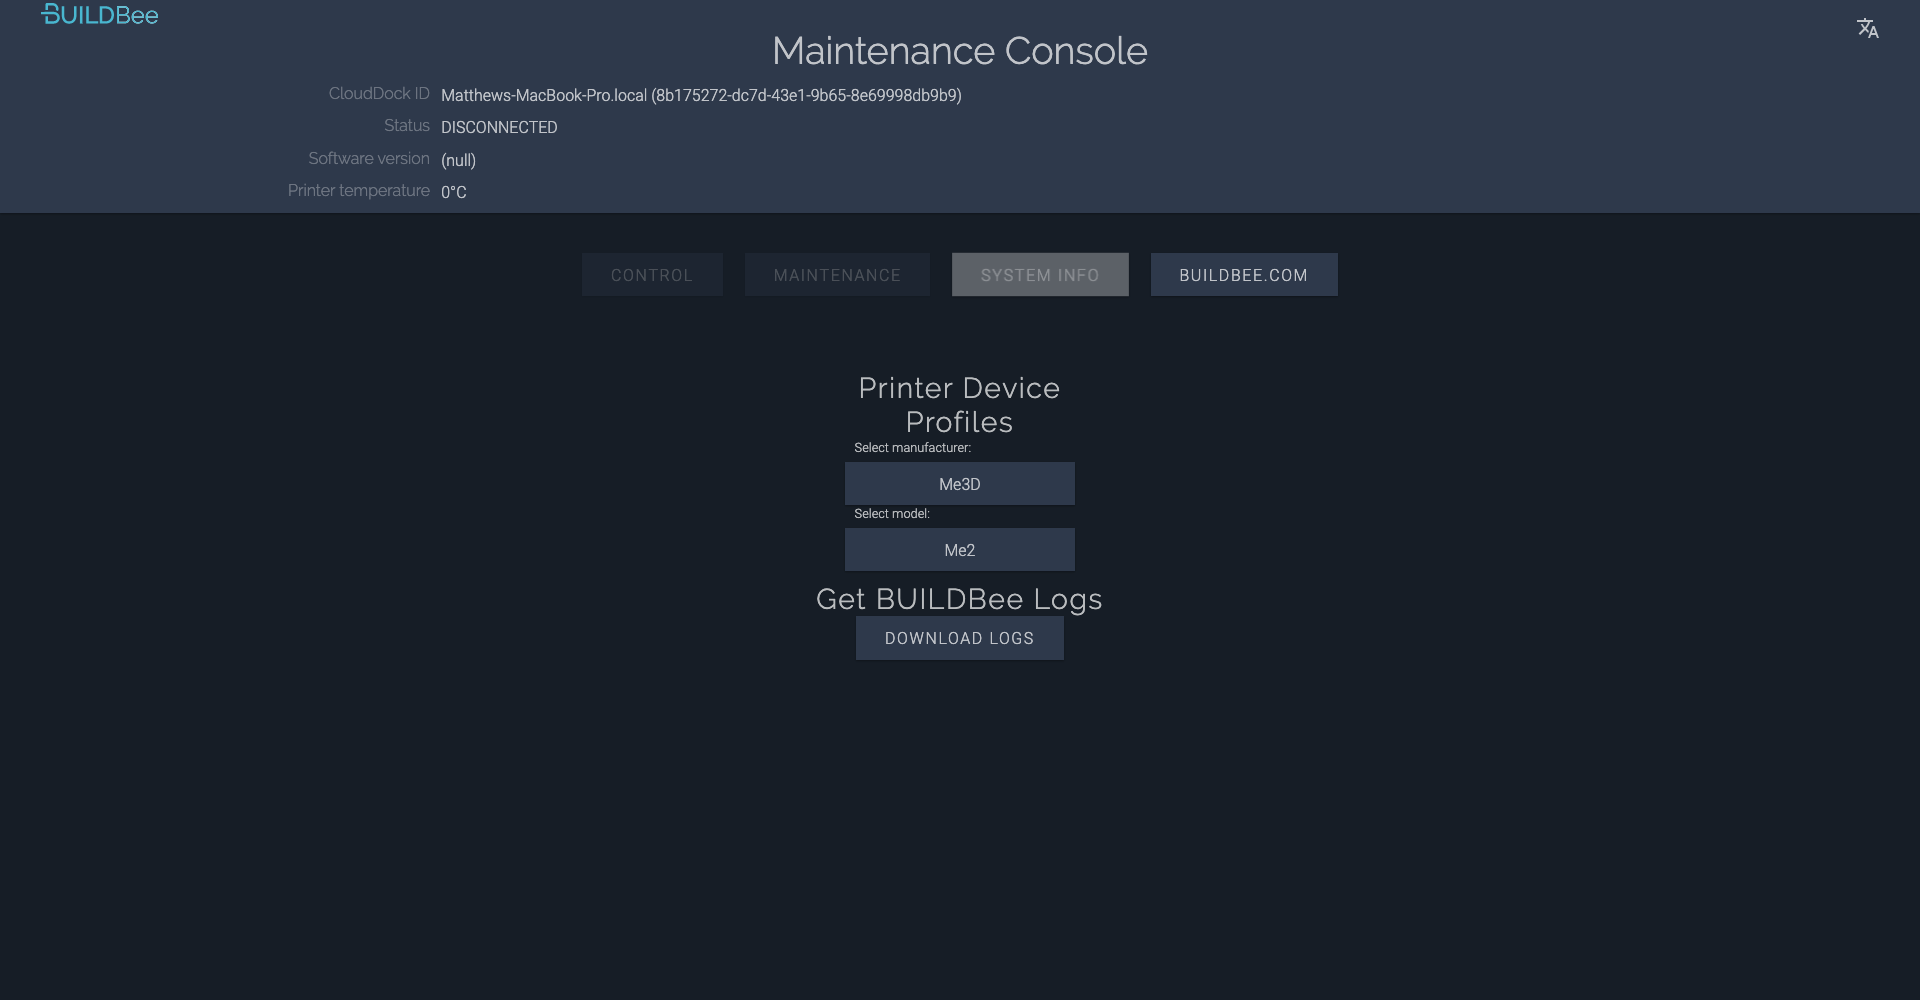Viewport: 1920px width, 1000px height.
Task: Click the CloudDock ID label
Action: pyautogui.click(x=379, y=93)
